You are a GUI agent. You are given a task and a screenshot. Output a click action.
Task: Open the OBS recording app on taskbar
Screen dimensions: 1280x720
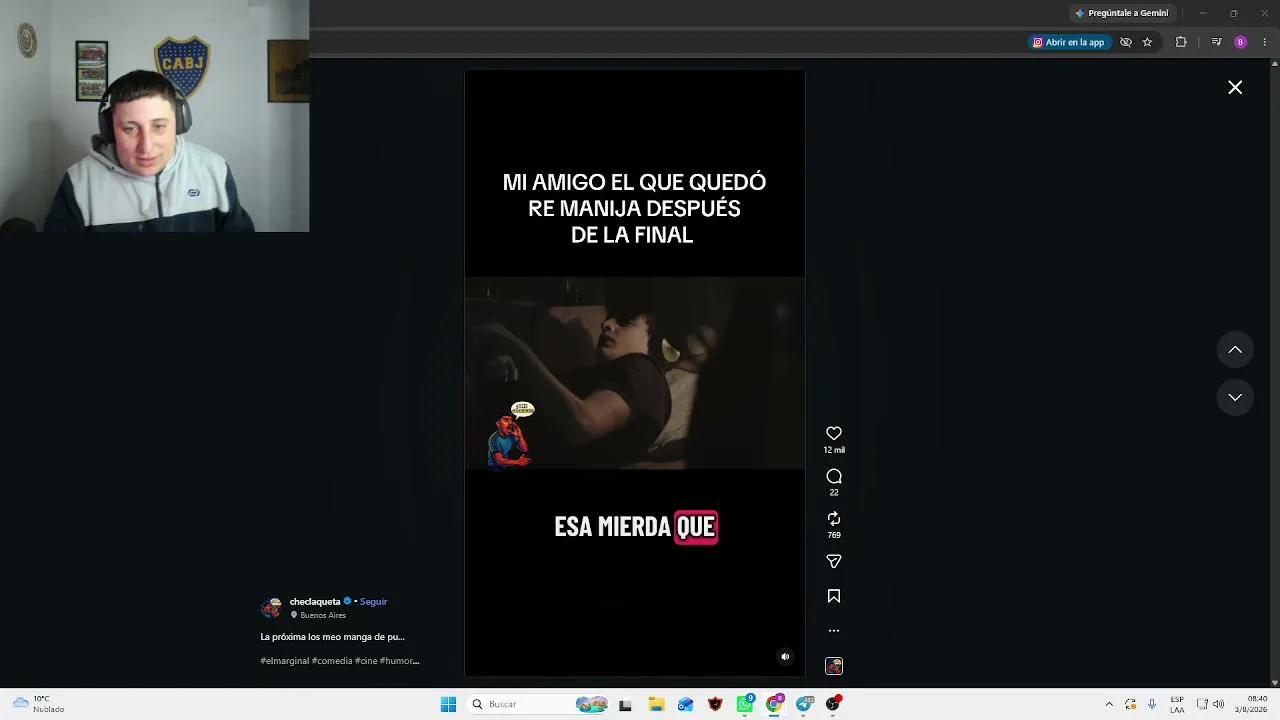pos(833,704)
